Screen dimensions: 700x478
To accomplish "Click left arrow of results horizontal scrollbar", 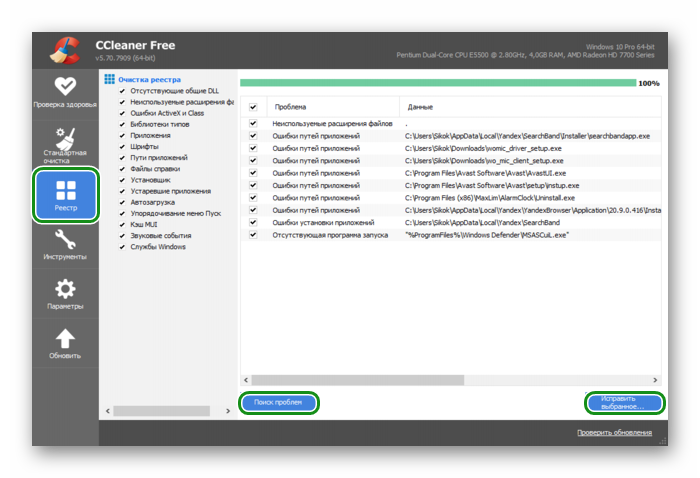I will click(246, 380).
